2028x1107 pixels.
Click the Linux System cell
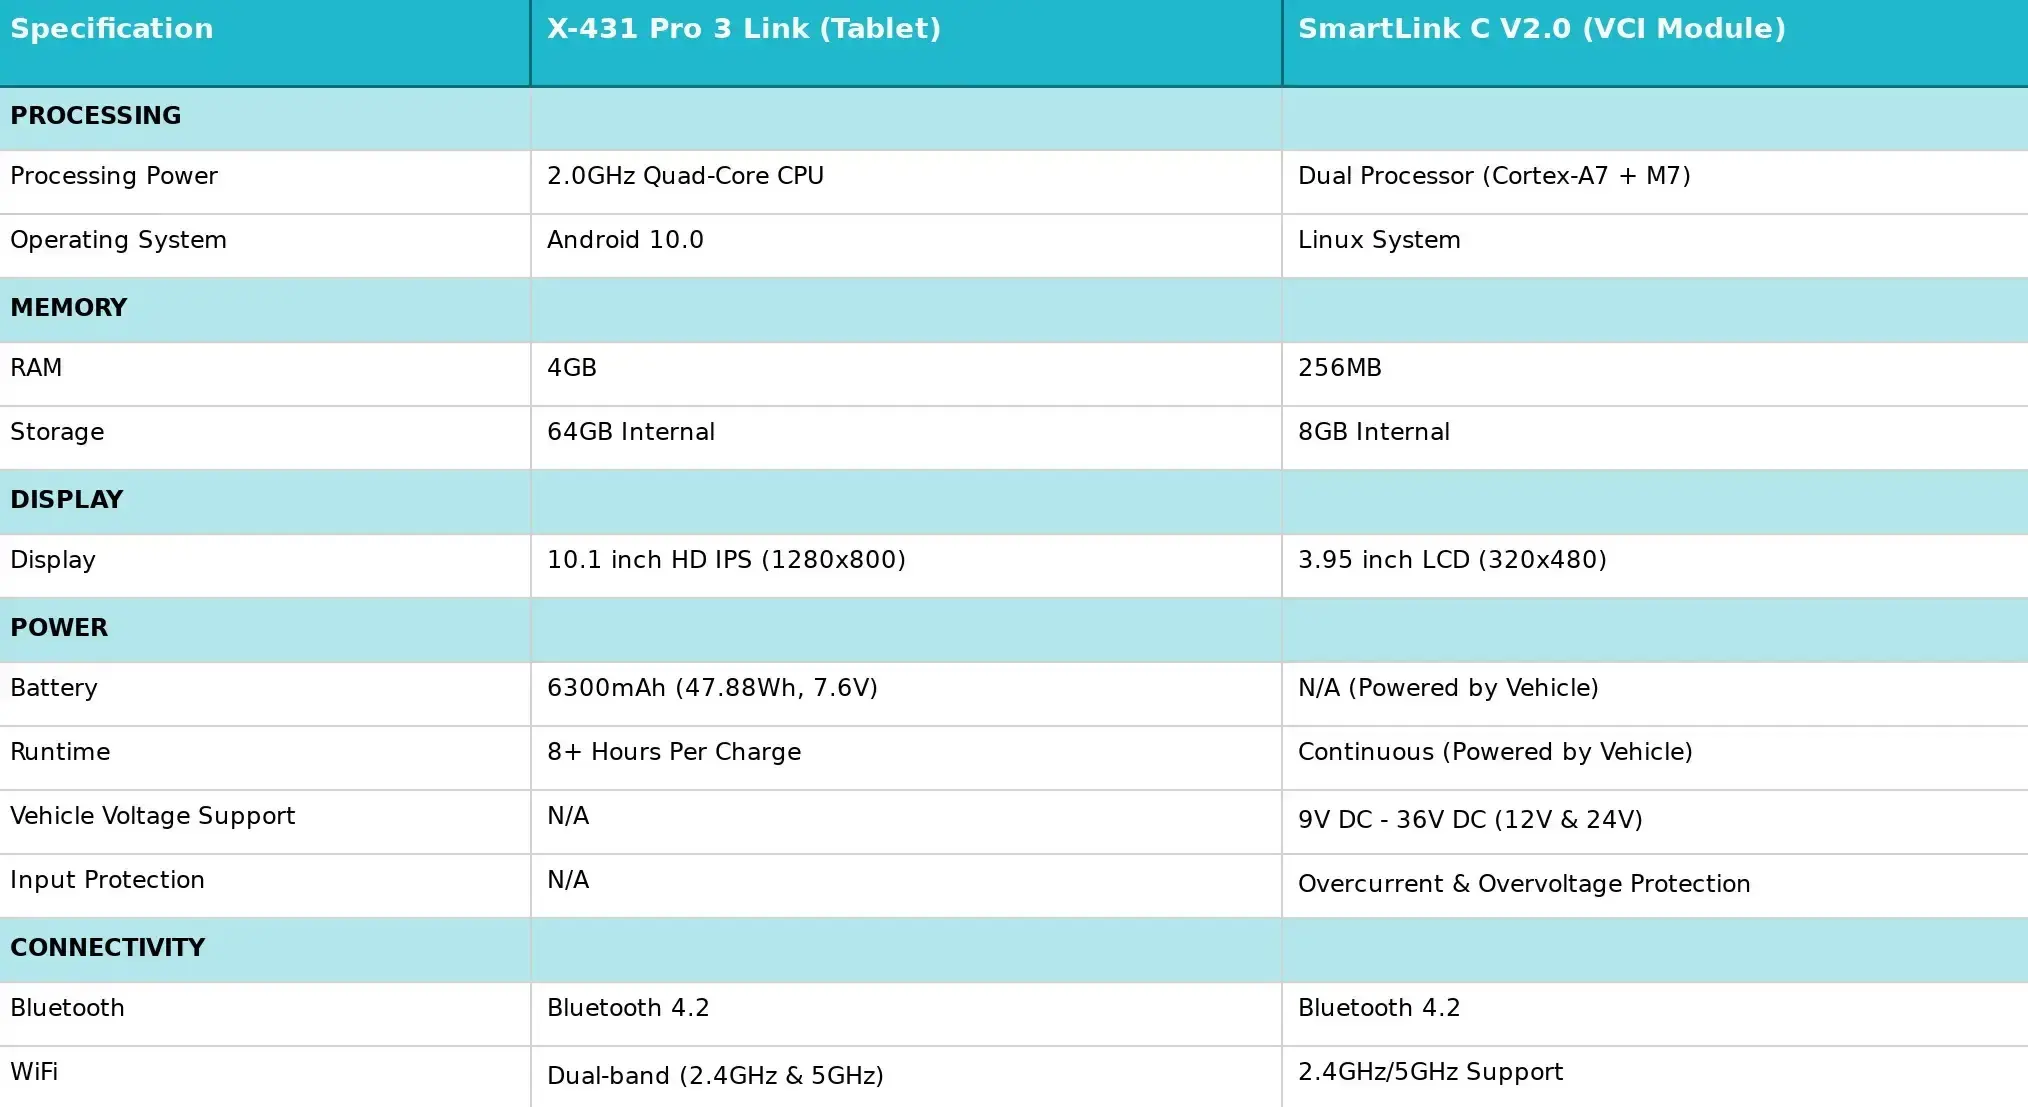[1379, 240]
